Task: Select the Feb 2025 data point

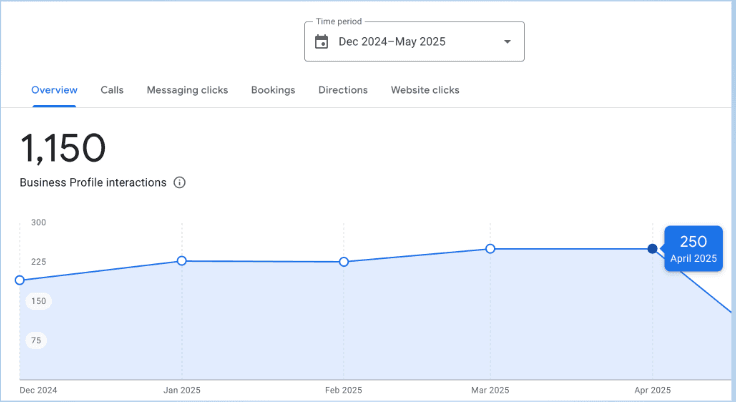Action: pos(344,262)
